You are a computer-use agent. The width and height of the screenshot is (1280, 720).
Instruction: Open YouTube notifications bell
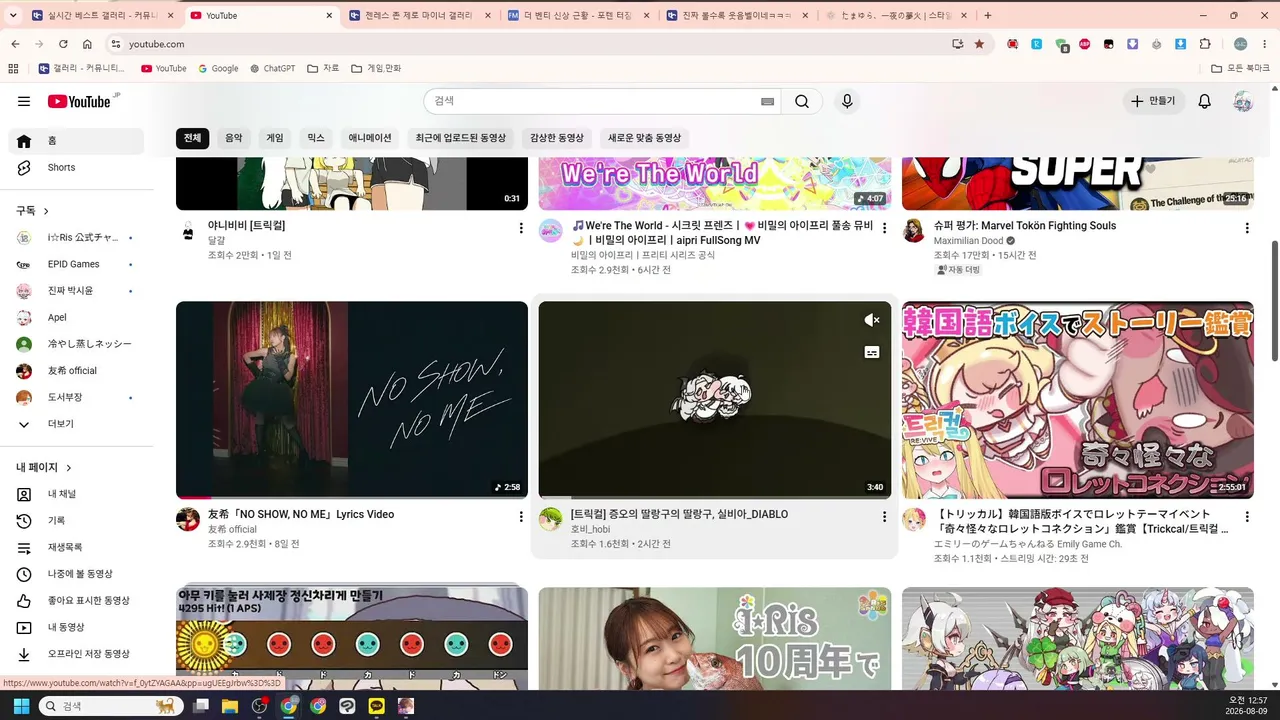(1205, 101)
